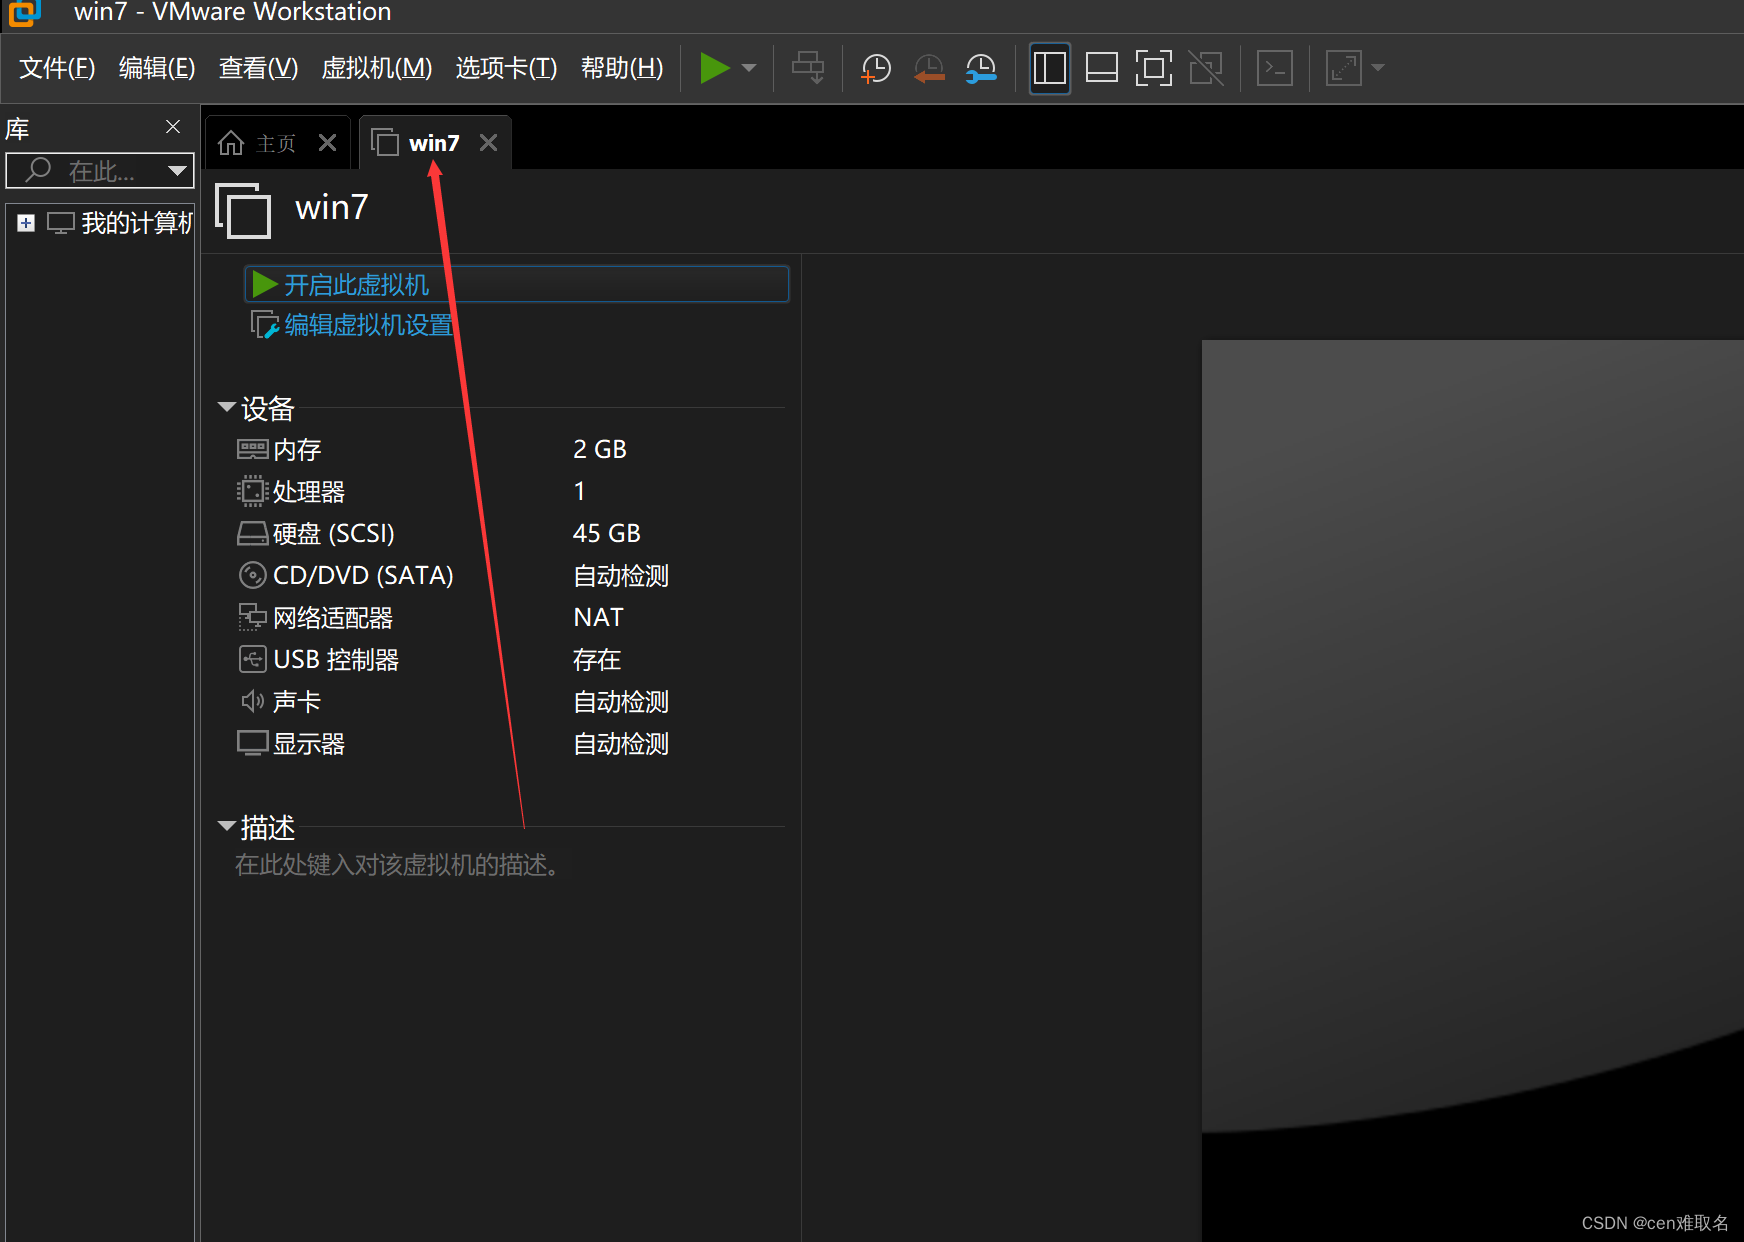The height and width of the screenshot is (1242, 1744).
Task: Click the hard disk icon
Action: point(252,533)
